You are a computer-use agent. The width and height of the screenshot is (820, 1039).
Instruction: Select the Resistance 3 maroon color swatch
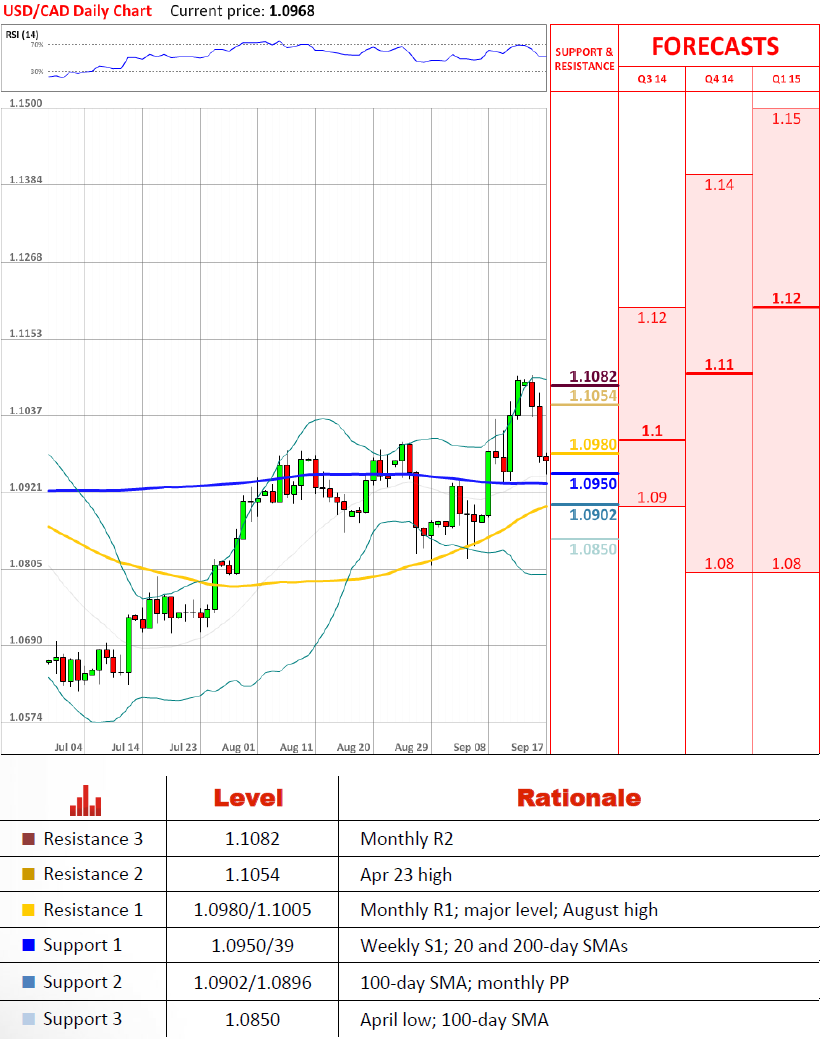(28, 839)
